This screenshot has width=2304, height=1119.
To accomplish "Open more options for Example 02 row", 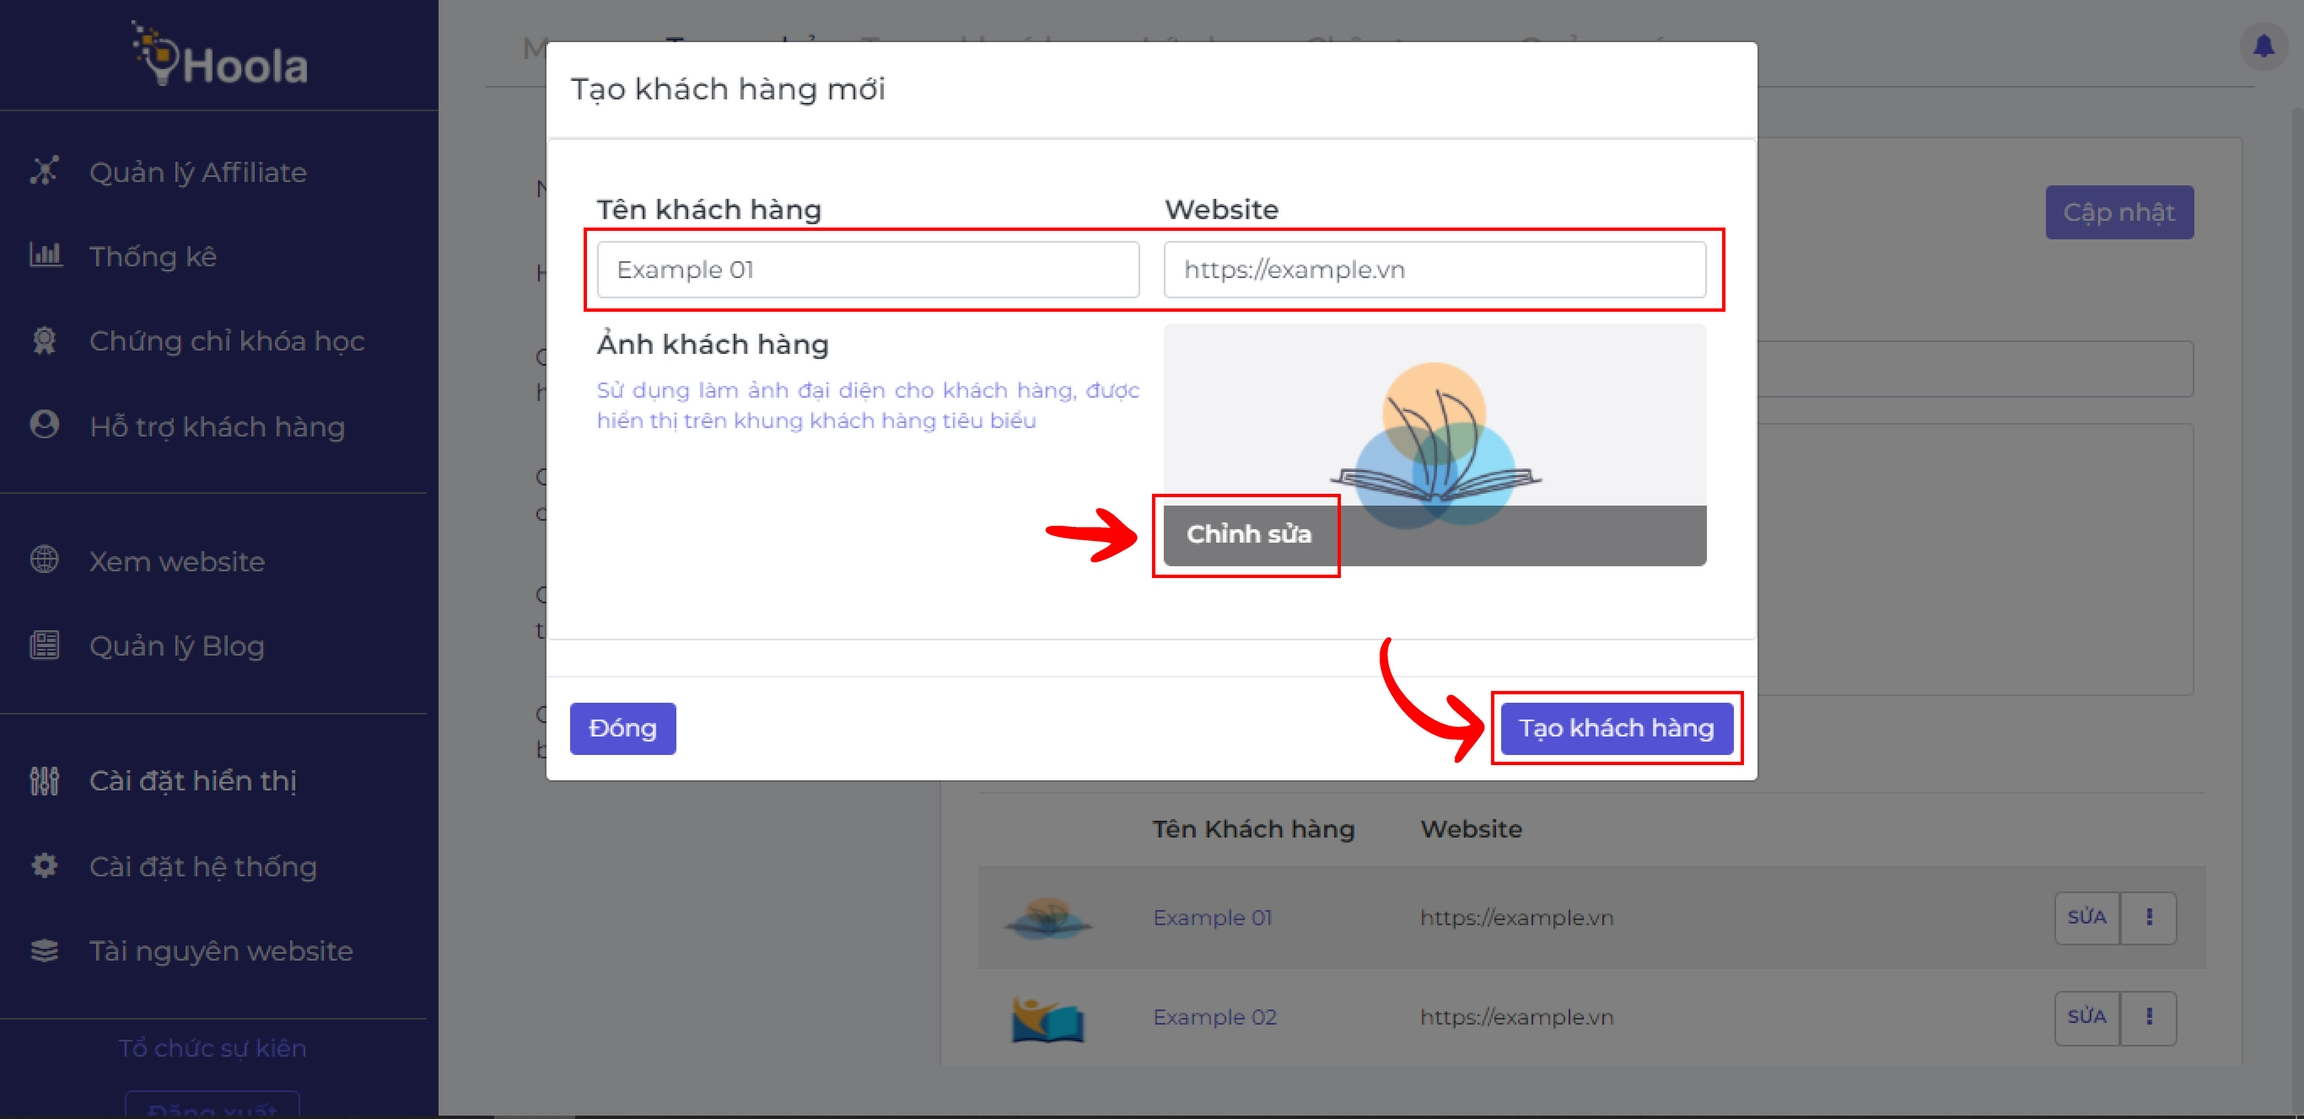I will 2148,1017.
